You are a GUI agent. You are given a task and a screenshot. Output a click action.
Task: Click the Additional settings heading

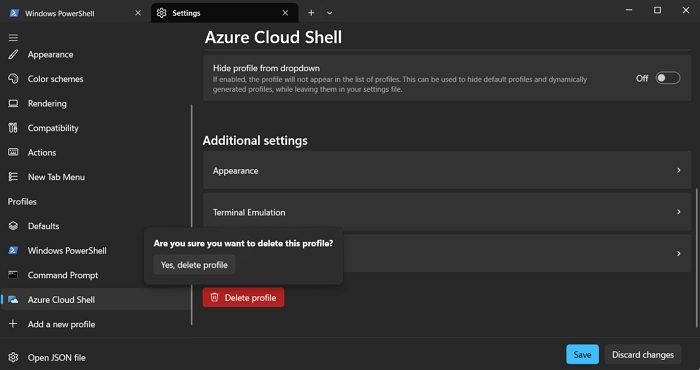[255, 140]
